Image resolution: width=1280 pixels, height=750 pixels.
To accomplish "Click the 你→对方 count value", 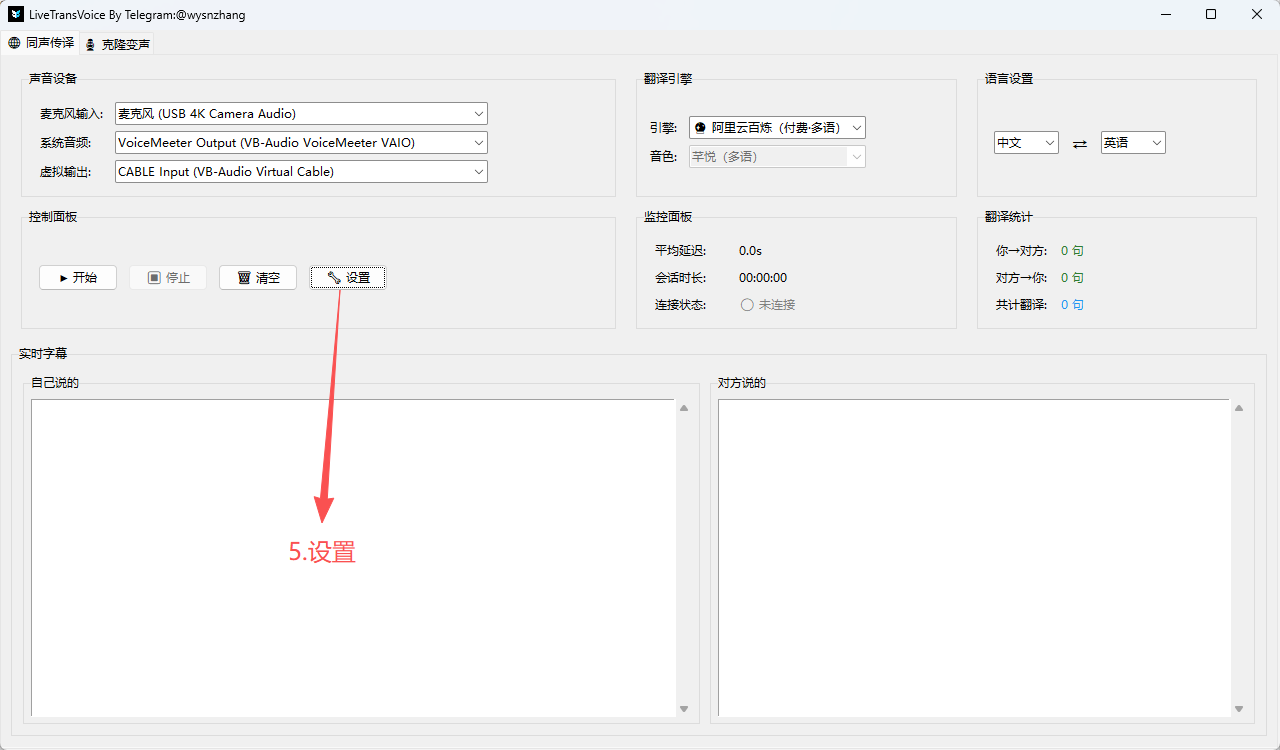I will (x=1072, y=251).
